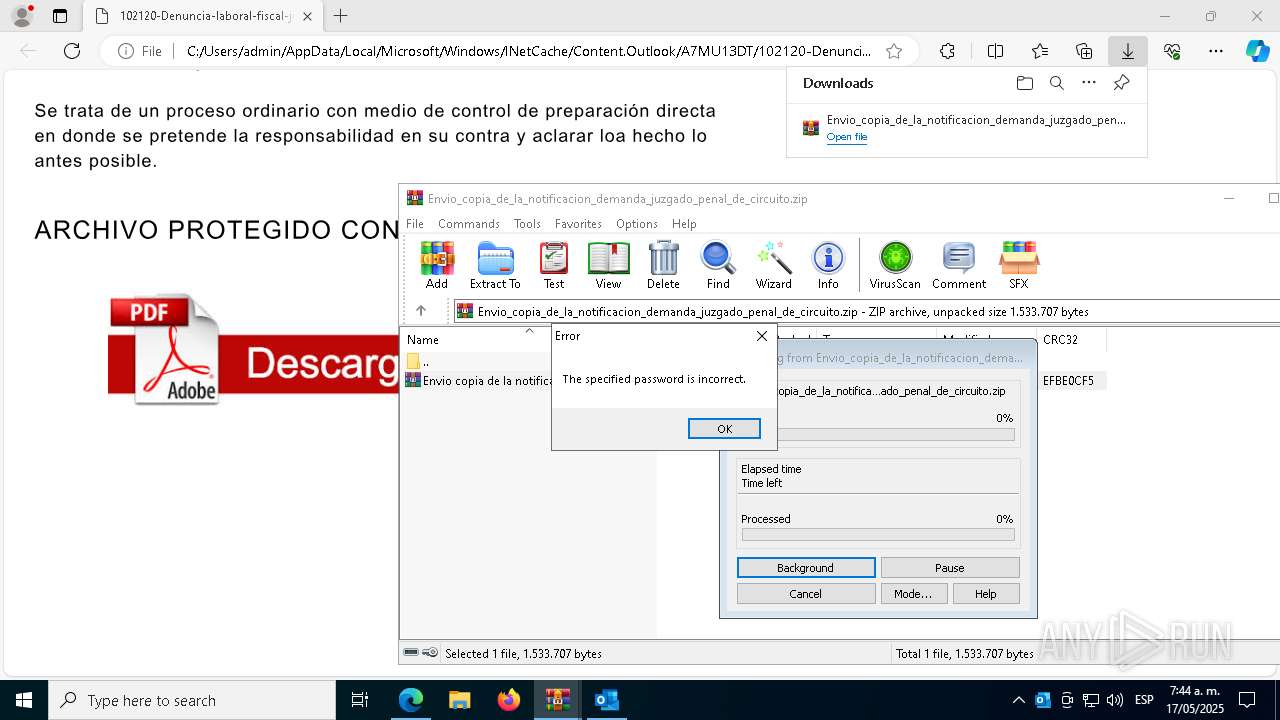The width and height of the screenshot is (1280, 720).
Task: Open the View toolbar icon
Action: (x=608, y=265)
